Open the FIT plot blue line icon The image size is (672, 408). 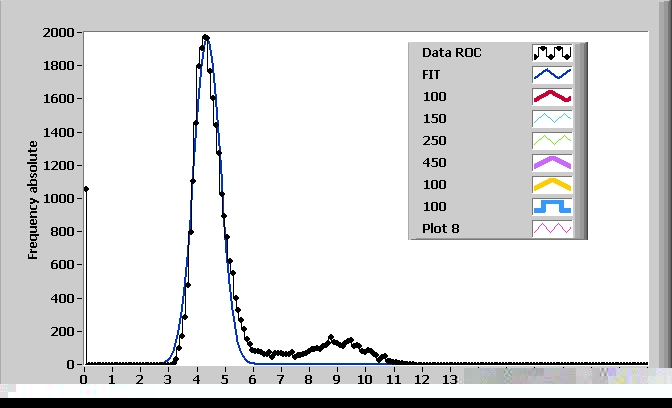click(551, 74)
